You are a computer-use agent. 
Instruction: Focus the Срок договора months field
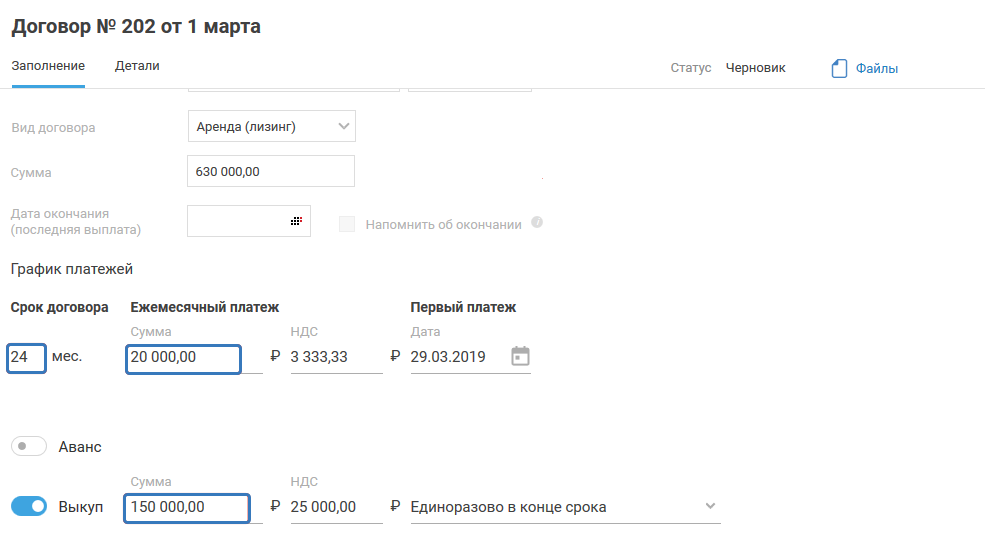click(26, 357)
